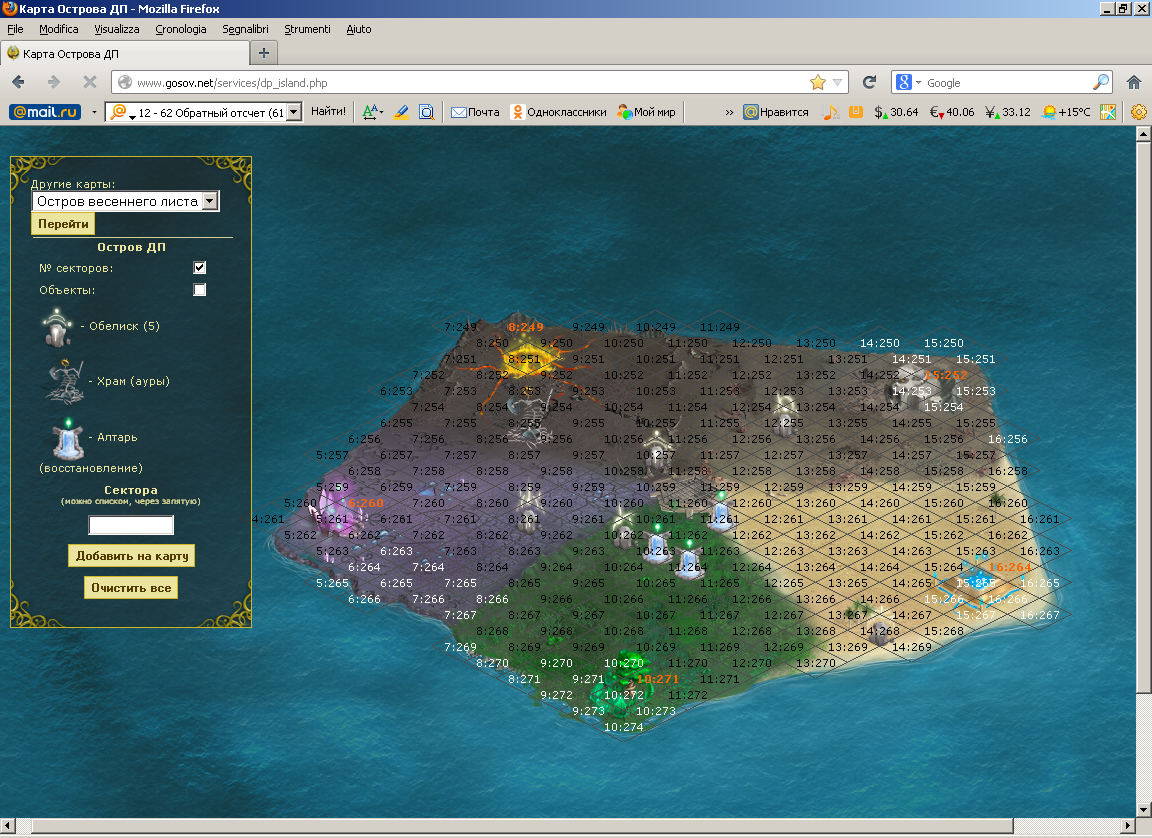This screenshot has height=838, width=1152.
Task: Check the yen exchange rate 33.12
Action: (1008, 112)
